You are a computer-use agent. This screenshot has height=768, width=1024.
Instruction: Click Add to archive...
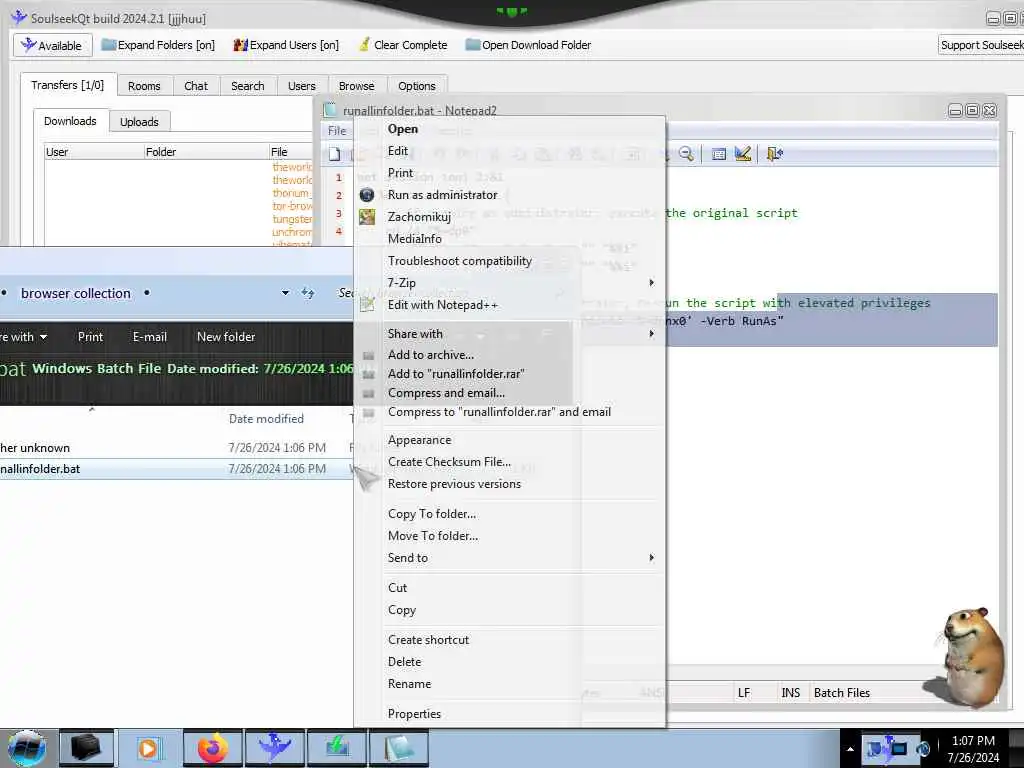pyautogui.click(x=431, y=355)
